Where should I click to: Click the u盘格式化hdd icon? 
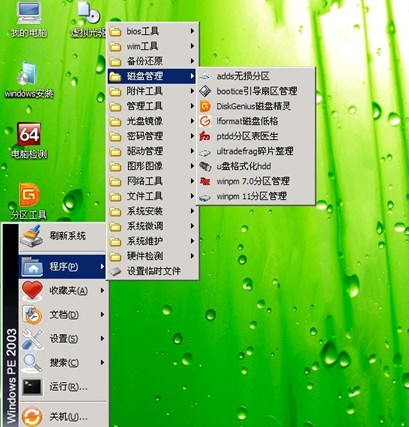coord(205,166)
